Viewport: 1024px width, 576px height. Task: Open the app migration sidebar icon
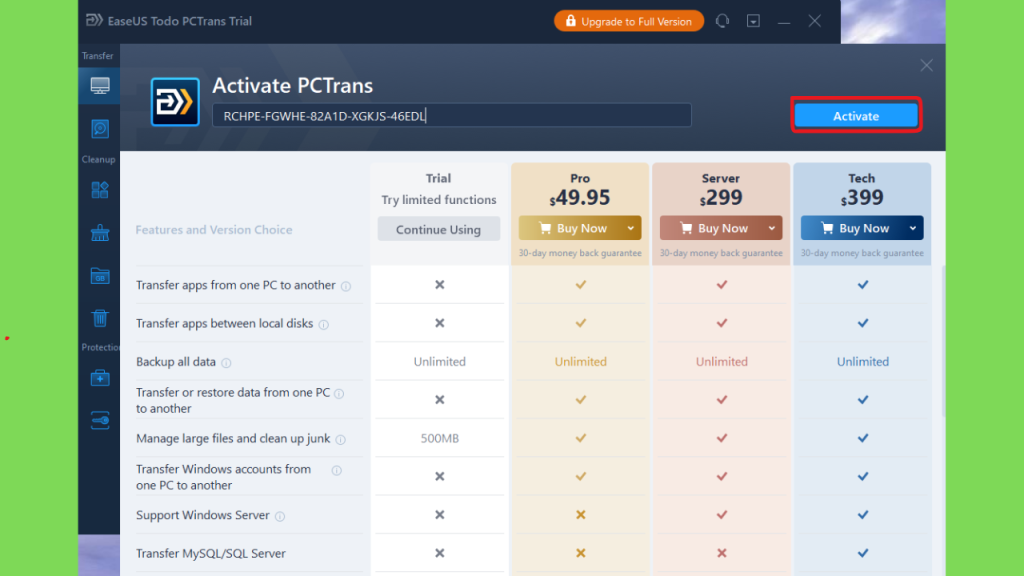[x=100, y=190]
